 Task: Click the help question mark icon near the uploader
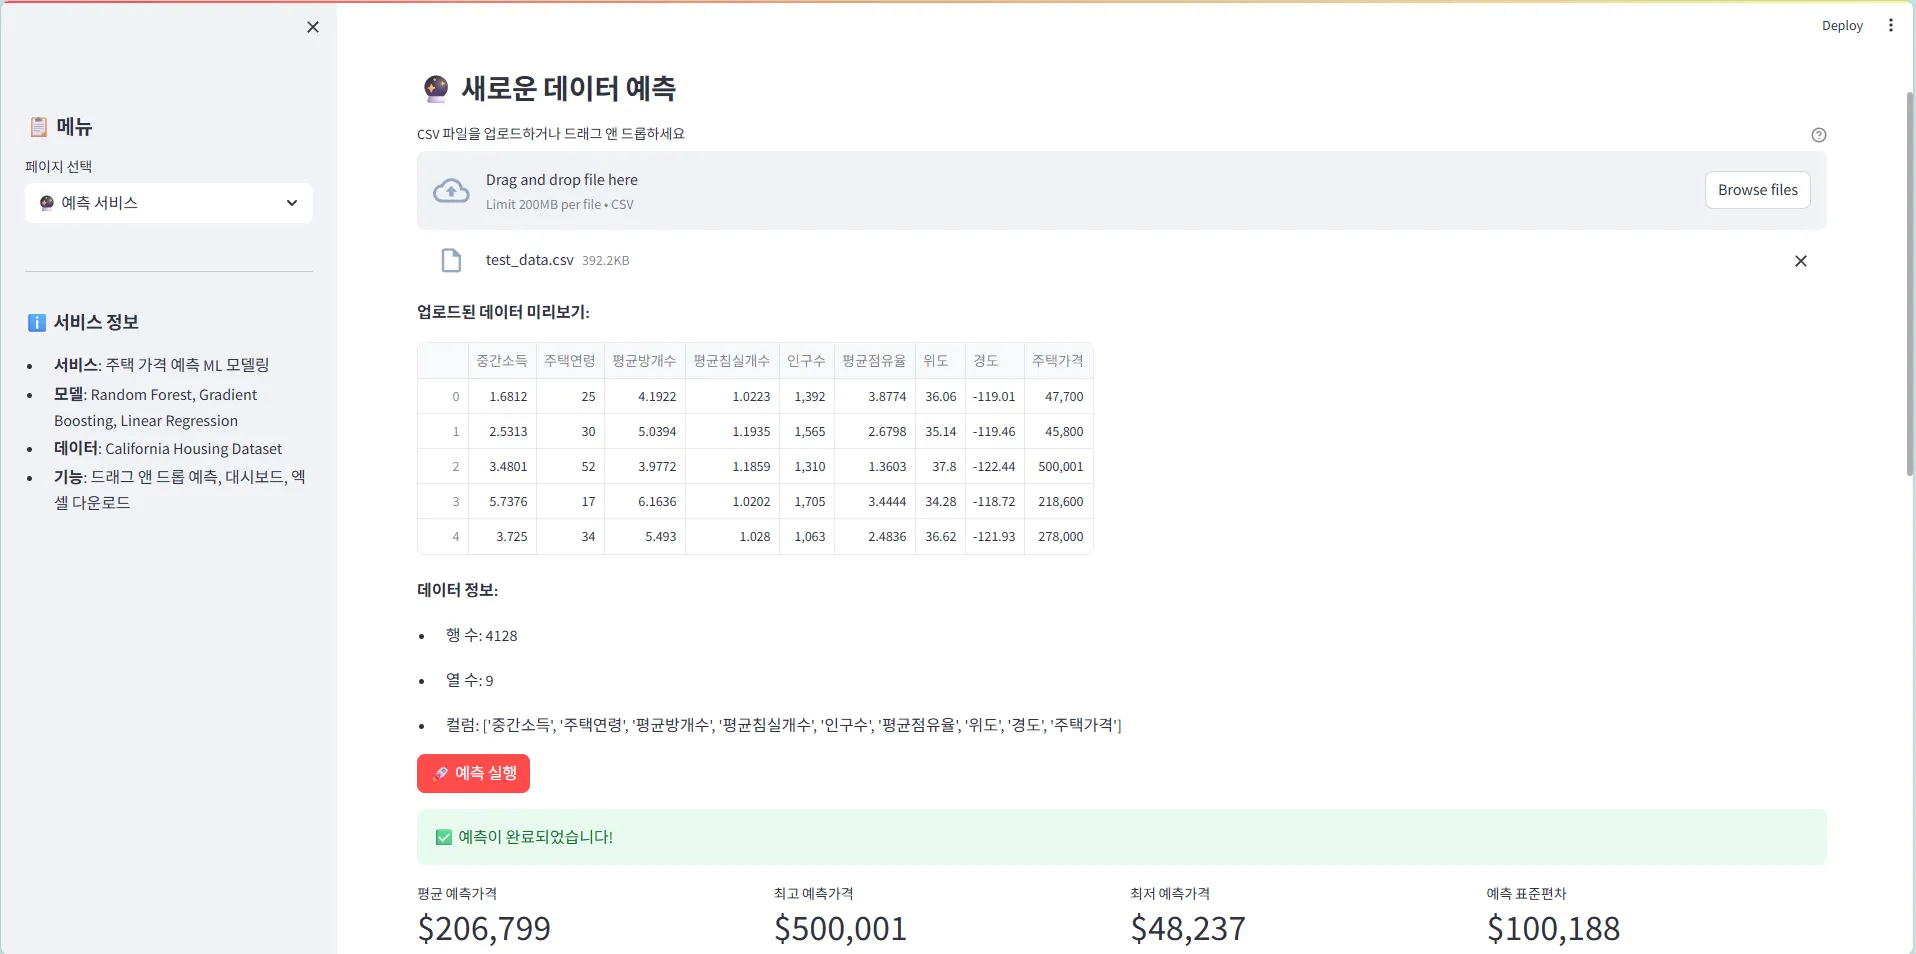[x=1819, y=135]
